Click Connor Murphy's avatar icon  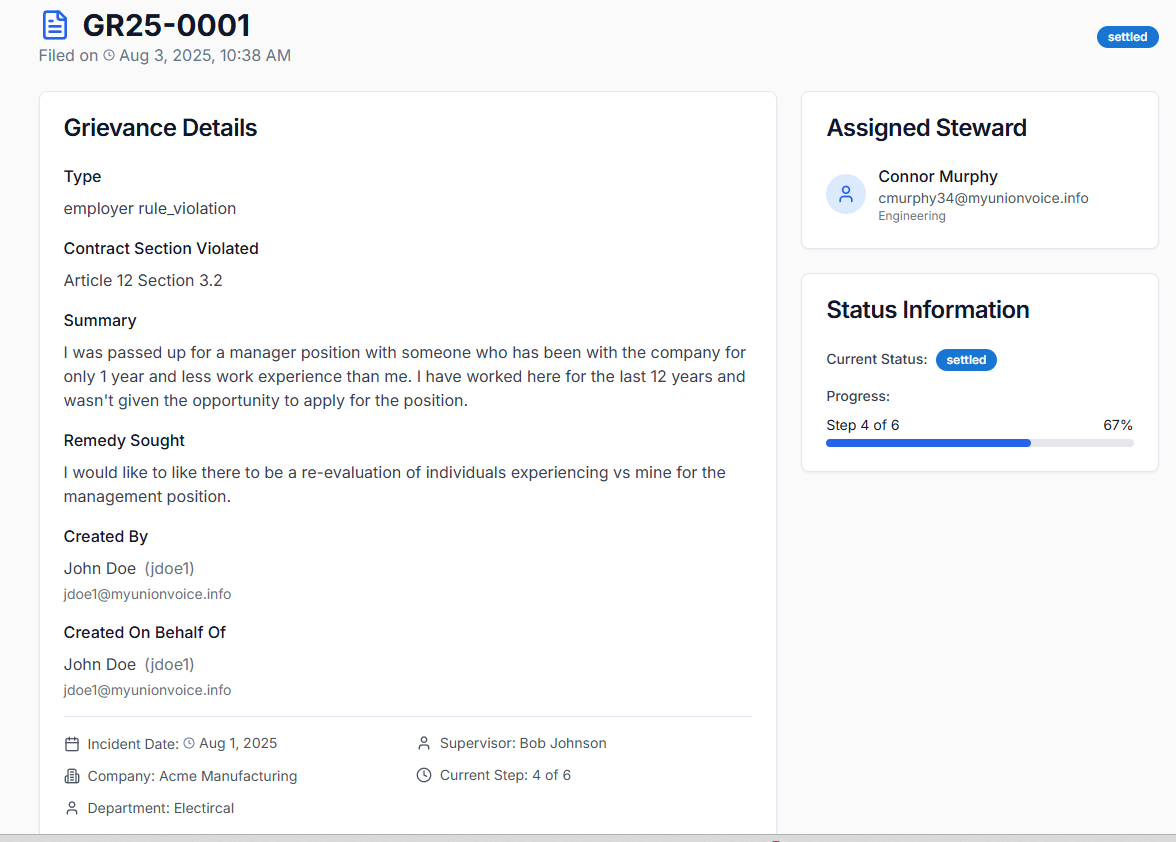[x=846, y=194]
